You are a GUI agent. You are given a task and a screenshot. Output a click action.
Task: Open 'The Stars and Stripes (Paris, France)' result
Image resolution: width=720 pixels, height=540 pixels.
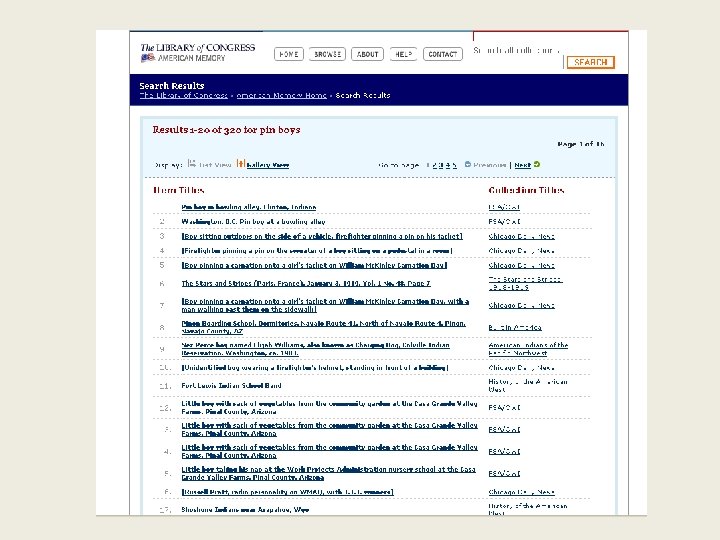[306, 283]
